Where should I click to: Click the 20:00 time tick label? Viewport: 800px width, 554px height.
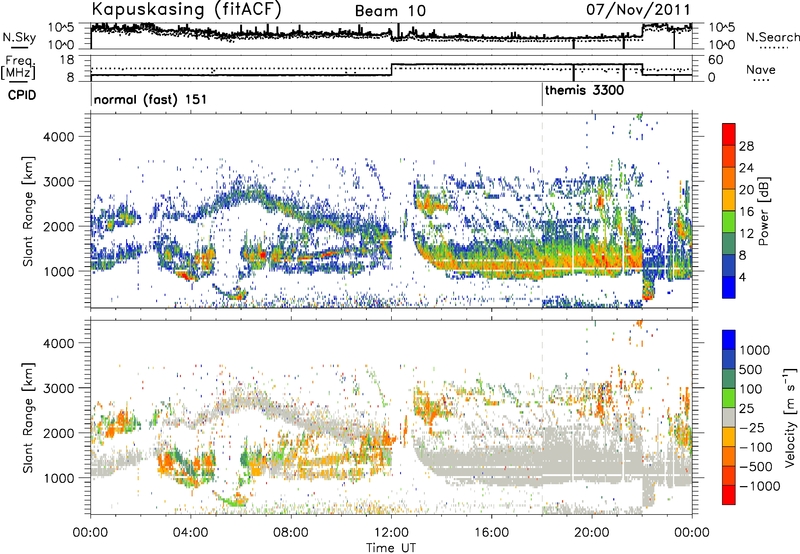(x=591, y=533)
